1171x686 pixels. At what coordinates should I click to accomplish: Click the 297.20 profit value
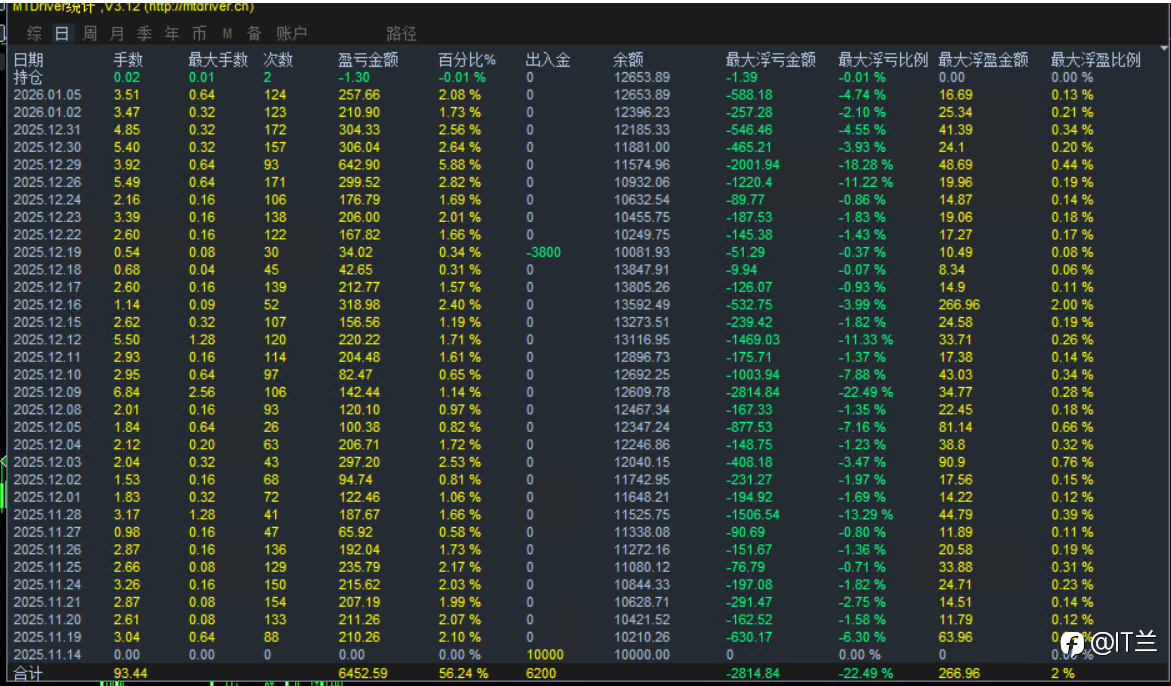(x=359, y=462)
